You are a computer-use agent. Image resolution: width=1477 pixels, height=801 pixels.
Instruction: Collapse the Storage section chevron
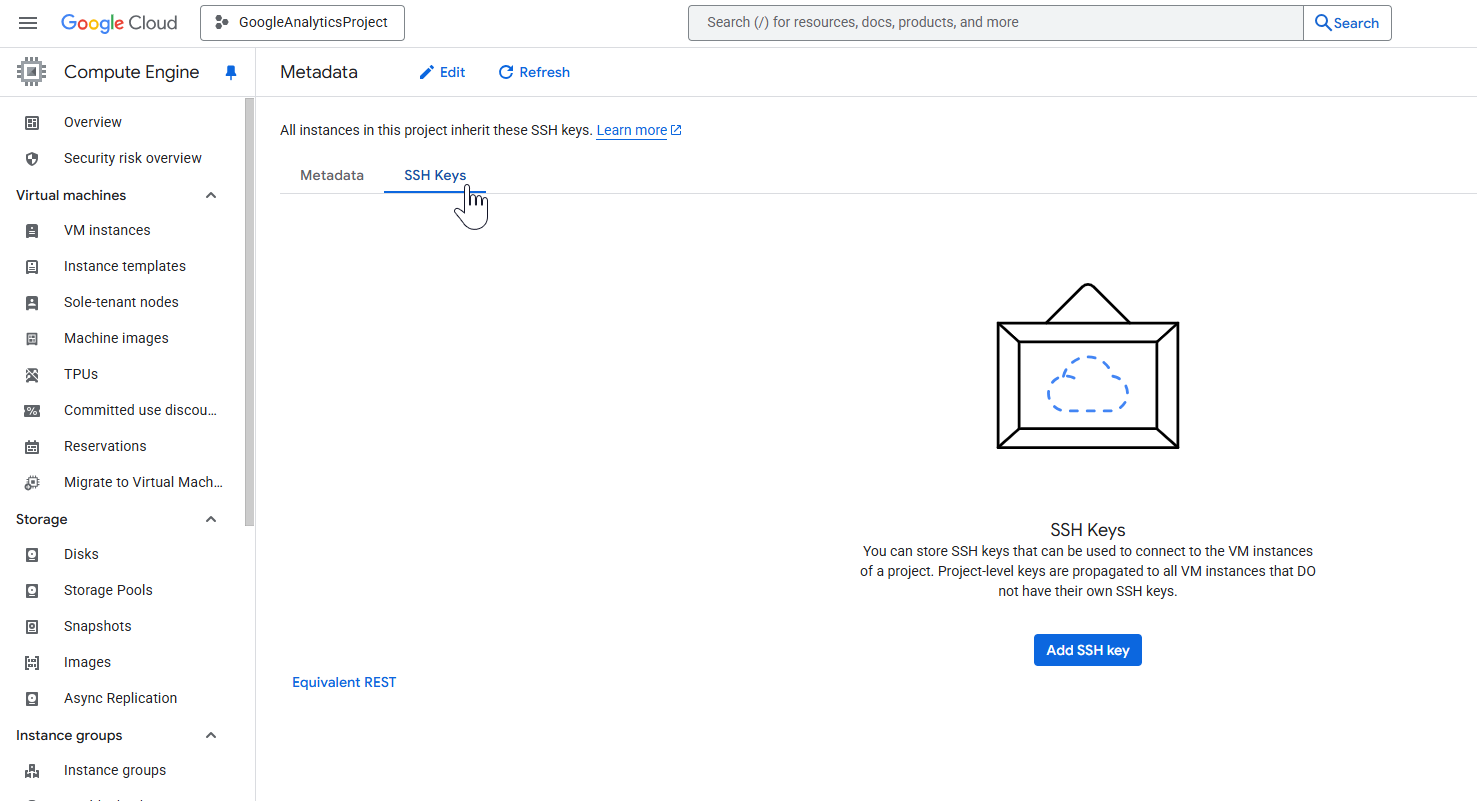click(x=211, y=519)
